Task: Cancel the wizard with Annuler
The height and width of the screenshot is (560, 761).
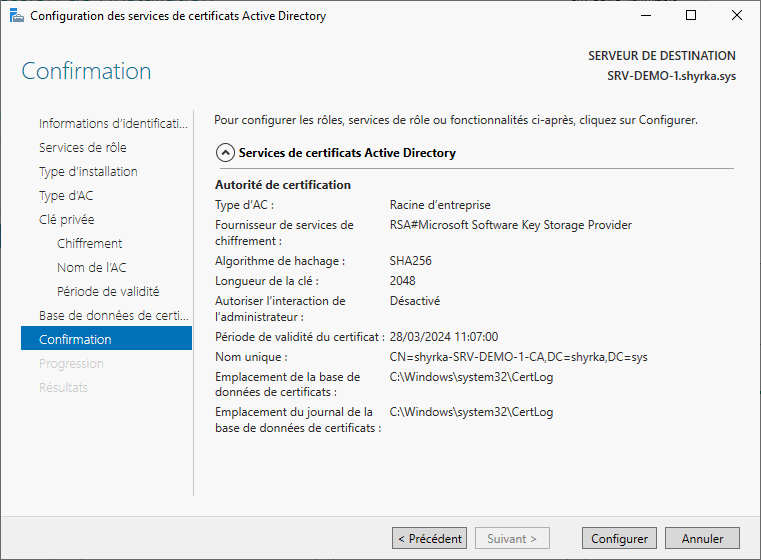Action: [x=702, y=539]
